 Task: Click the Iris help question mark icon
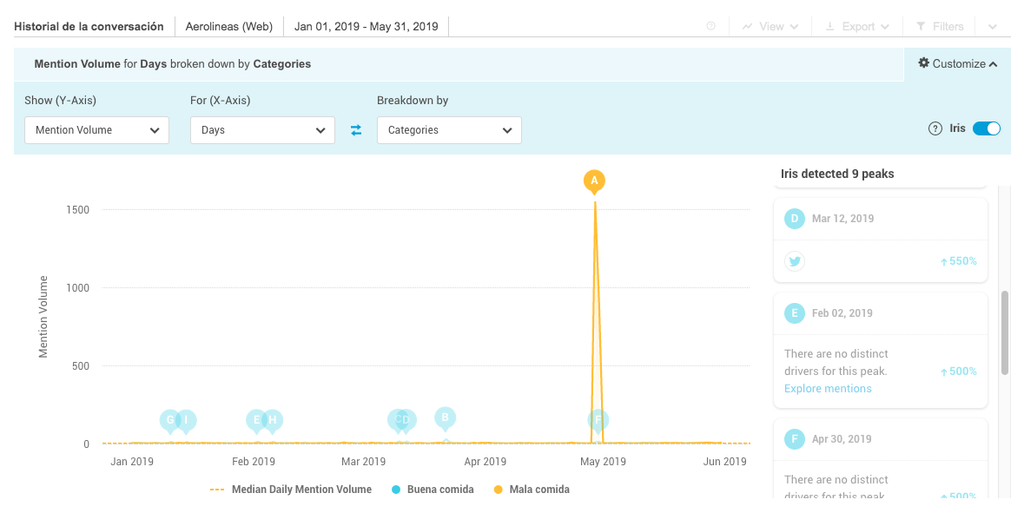[x=935, y=129]
